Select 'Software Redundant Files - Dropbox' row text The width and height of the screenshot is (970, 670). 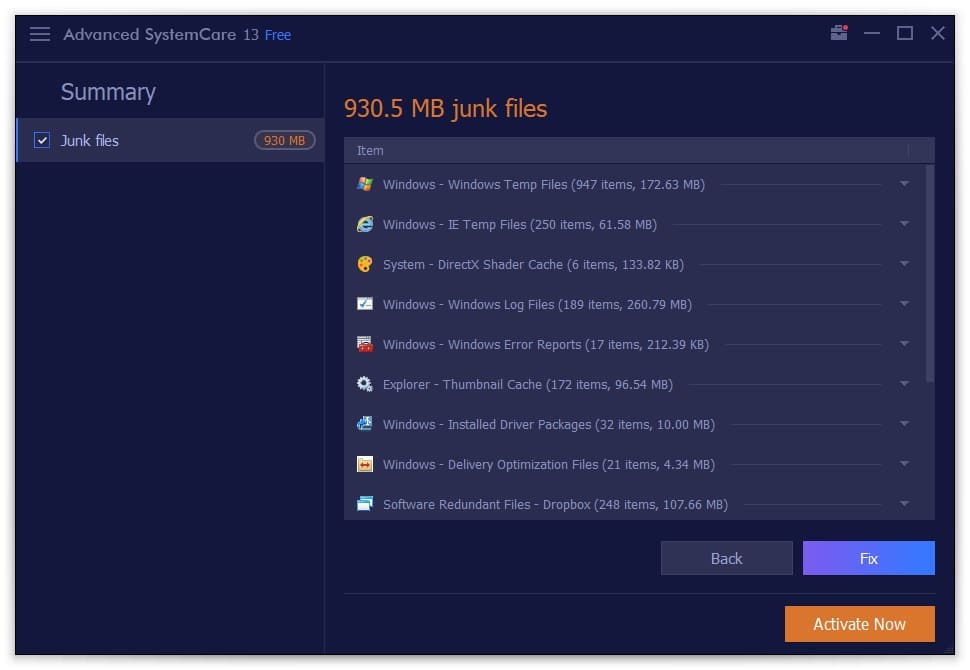(x=555, y=504)
